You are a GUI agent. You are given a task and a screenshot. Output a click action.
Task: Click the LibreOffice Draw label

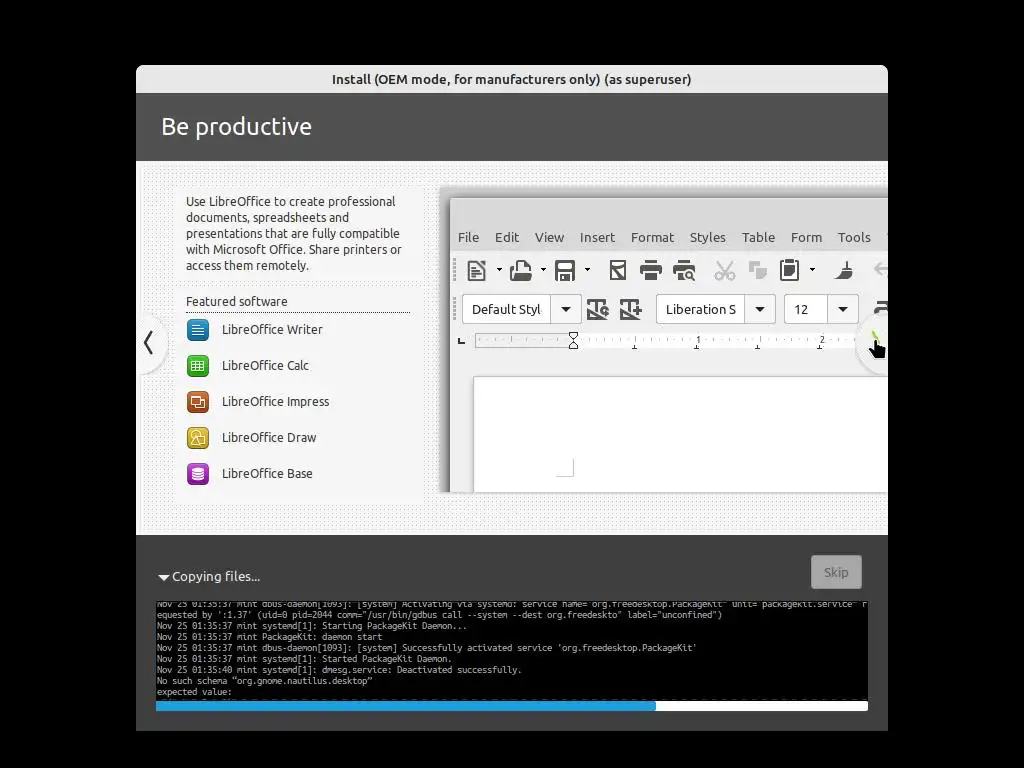point(269,438)
